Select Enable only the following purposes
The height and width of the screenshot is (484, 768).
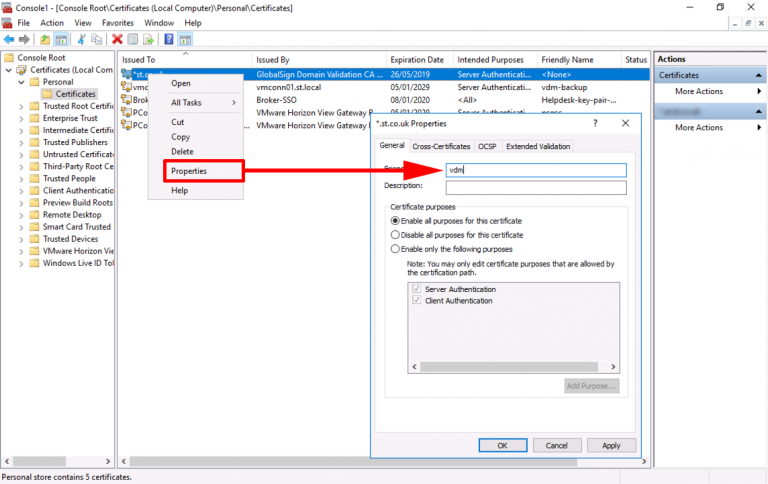pyautogui.click(x=395, y=249)
